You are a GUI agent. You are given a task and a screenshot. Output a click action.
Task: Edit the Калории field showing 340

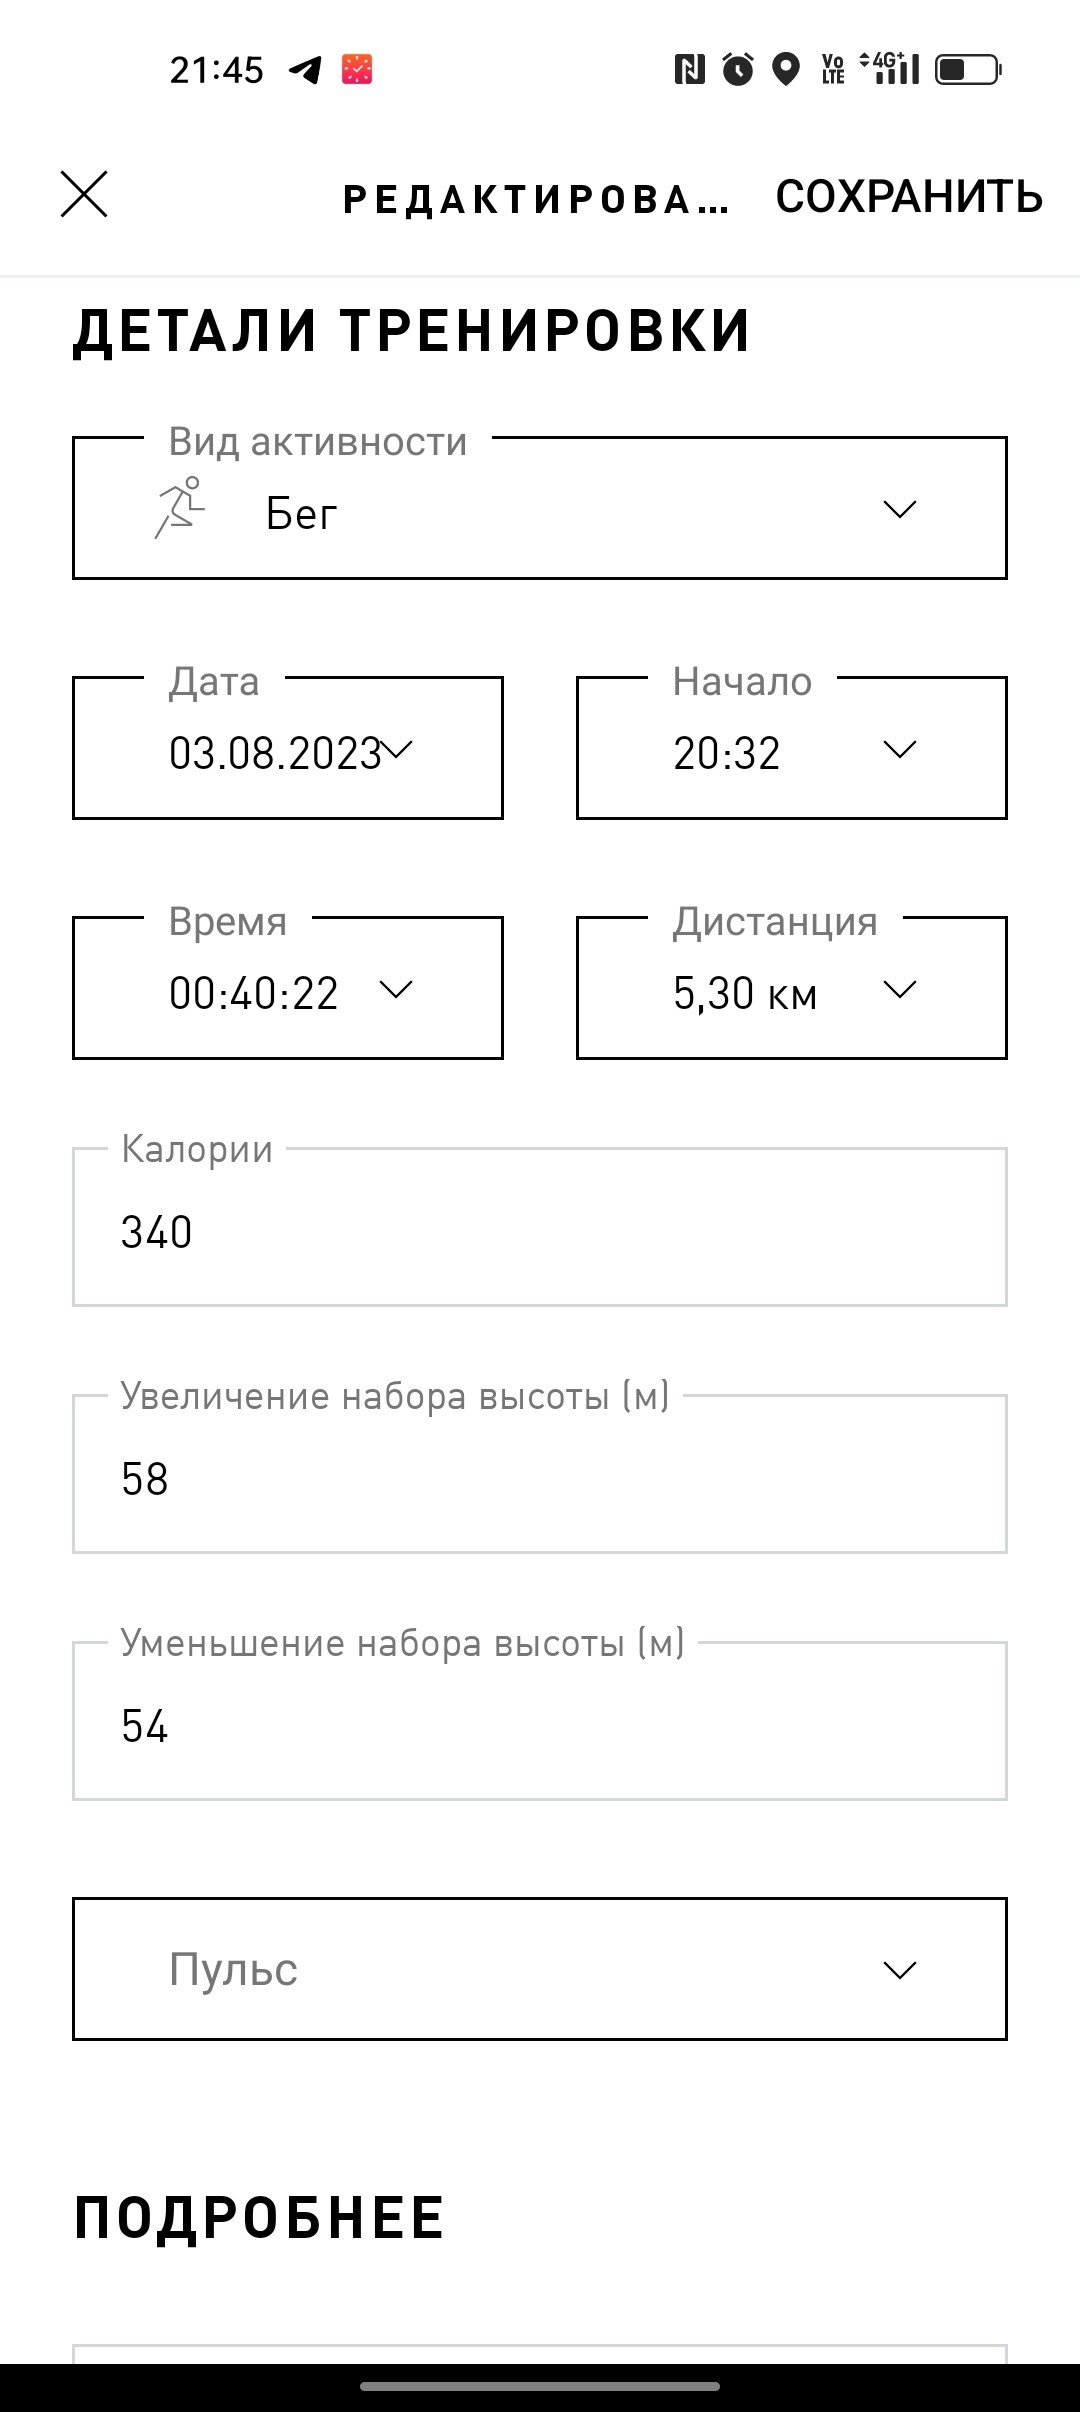[540, 1227]
